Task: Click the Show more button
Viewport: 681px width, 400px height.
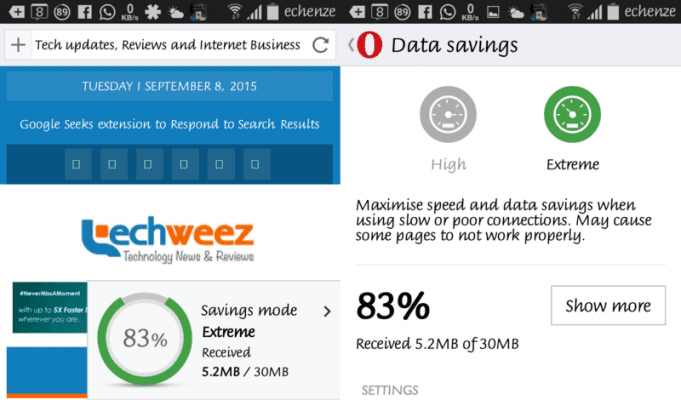Action: coord(608,305)
